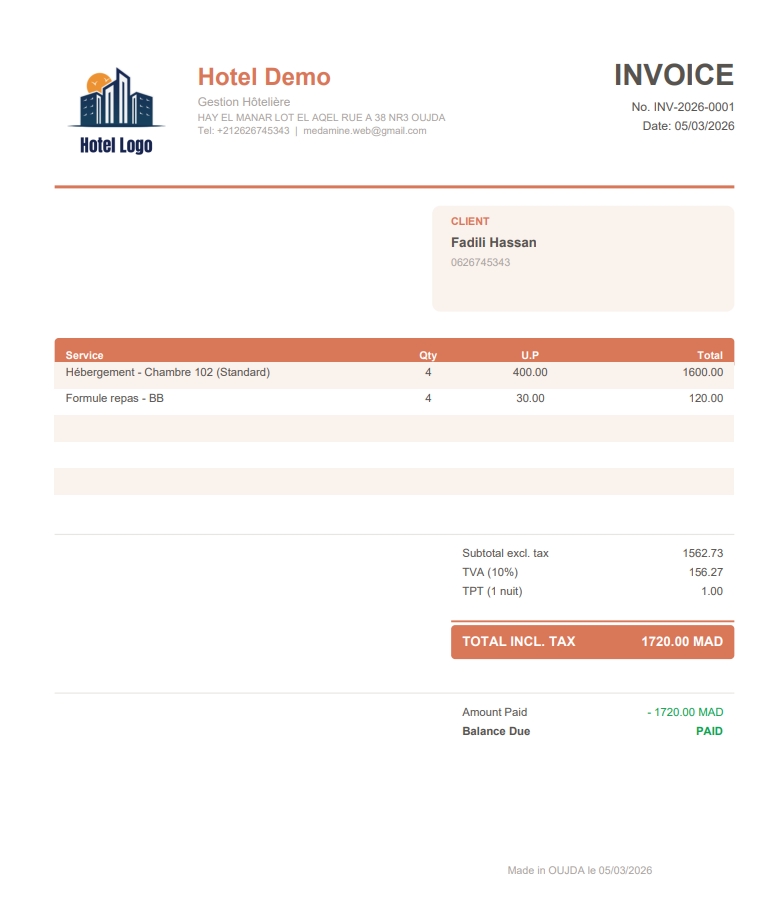Click client phone 0626745343
Image resolution: width=784 pixels, height=899 pixels.
[x=480, y=262]
